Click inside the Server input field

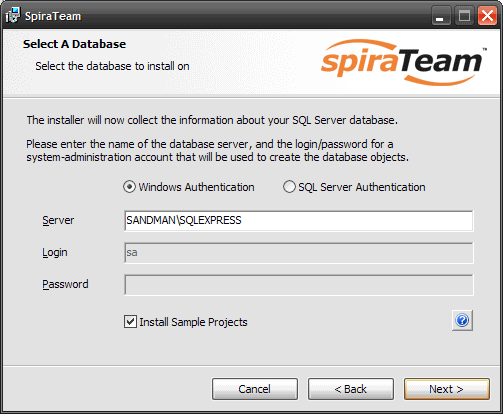tap(299, 220)
